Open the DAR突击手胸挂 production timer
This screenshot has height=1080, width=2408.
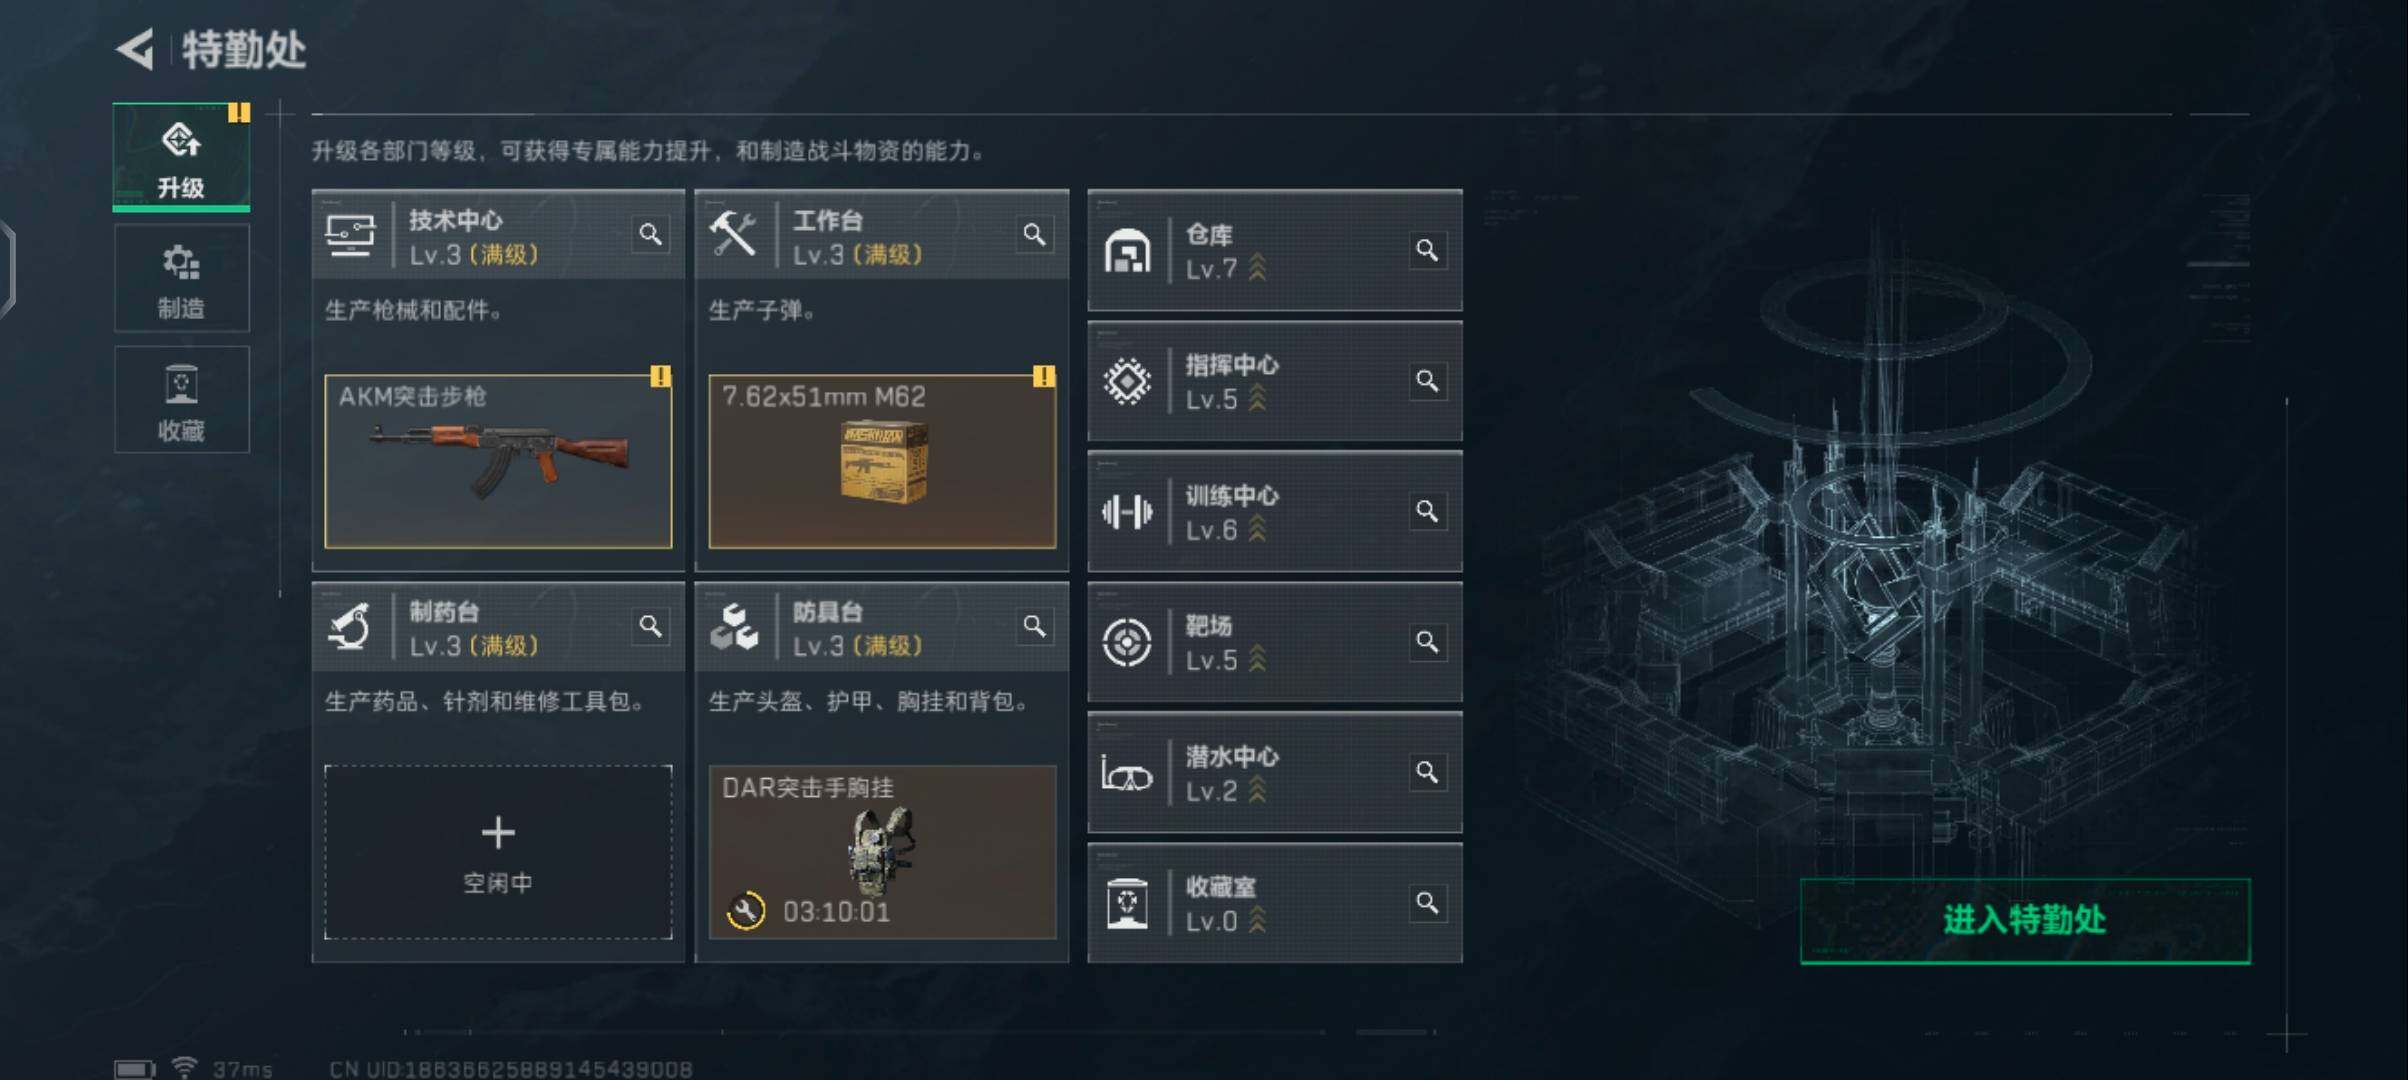[882, 852]
